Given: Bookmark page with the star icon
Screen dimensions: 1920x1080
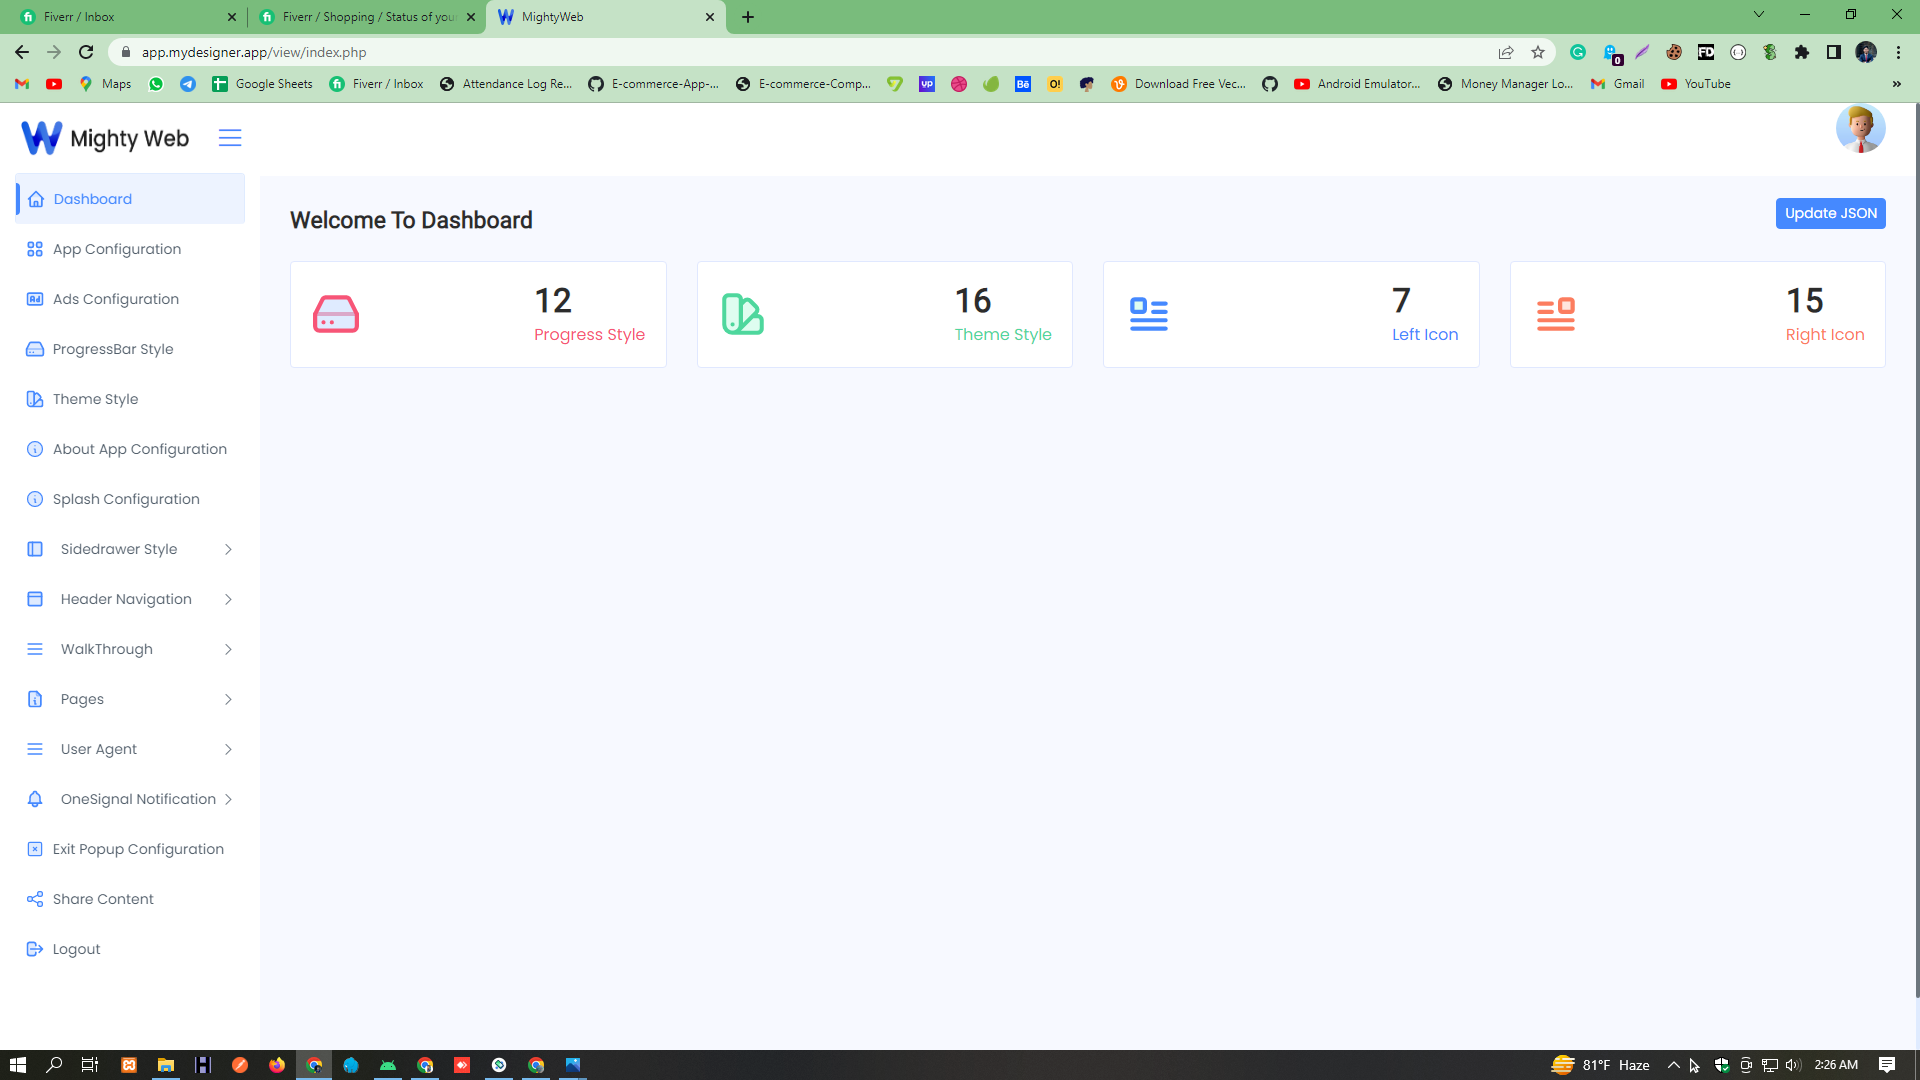Looking at the screenshot, I should coord(1538,52).
